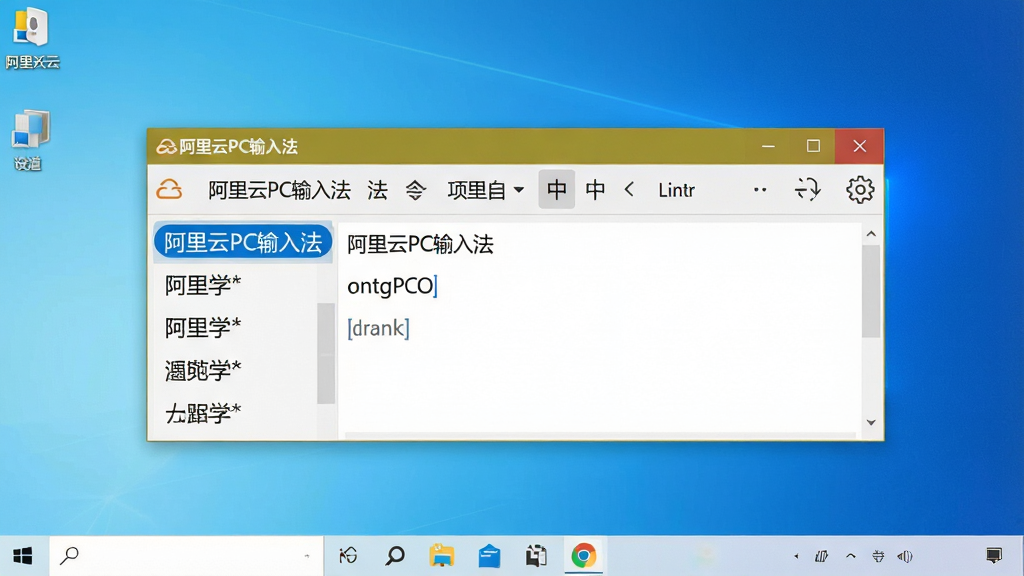This screenshot has height=576, width=1024.
Task: Open the documents app icon on taskbar
Action: [x=536, y=556]
